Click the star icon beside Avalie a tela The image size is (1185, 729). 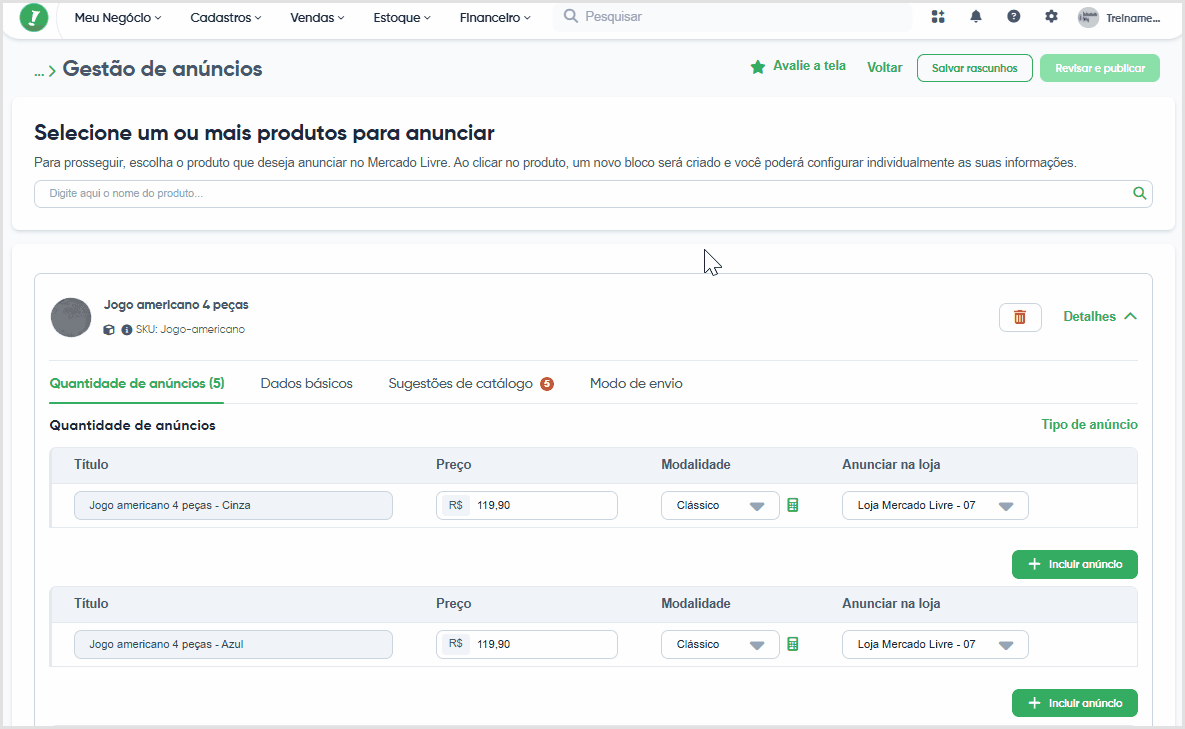pos(757,66)
